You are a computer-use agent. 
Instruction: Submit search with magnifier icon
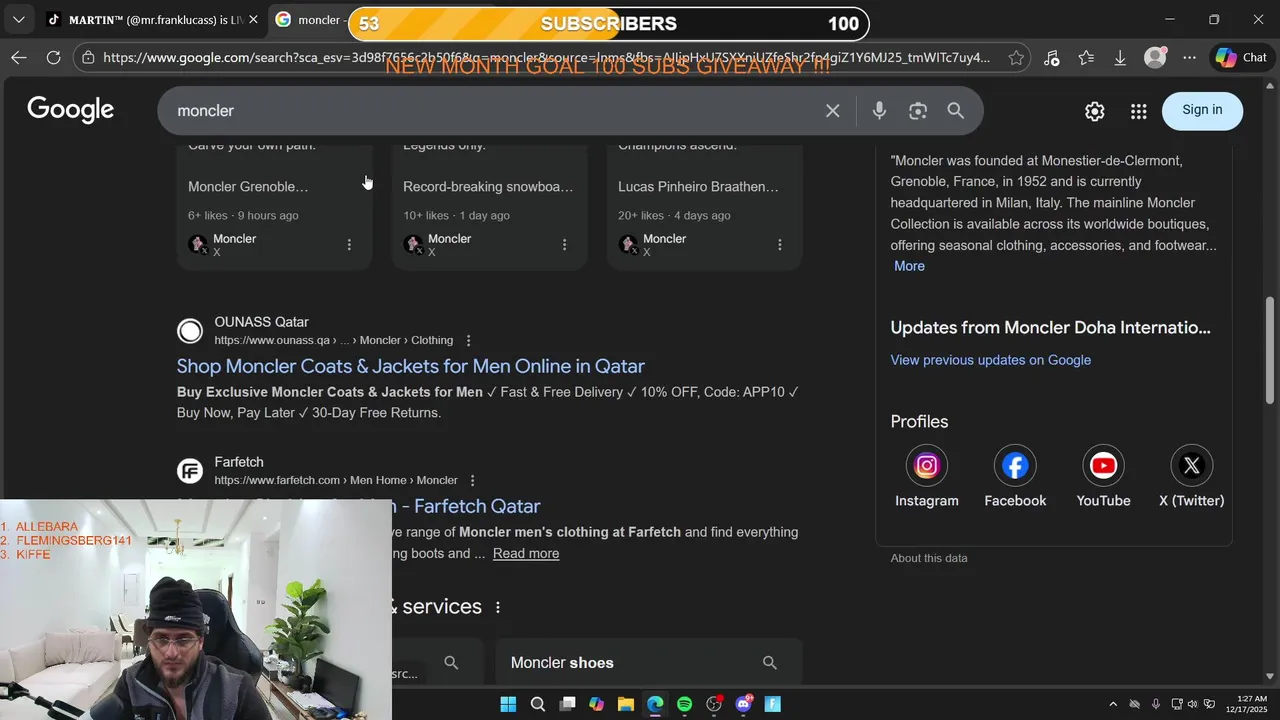tap(956, 111)
